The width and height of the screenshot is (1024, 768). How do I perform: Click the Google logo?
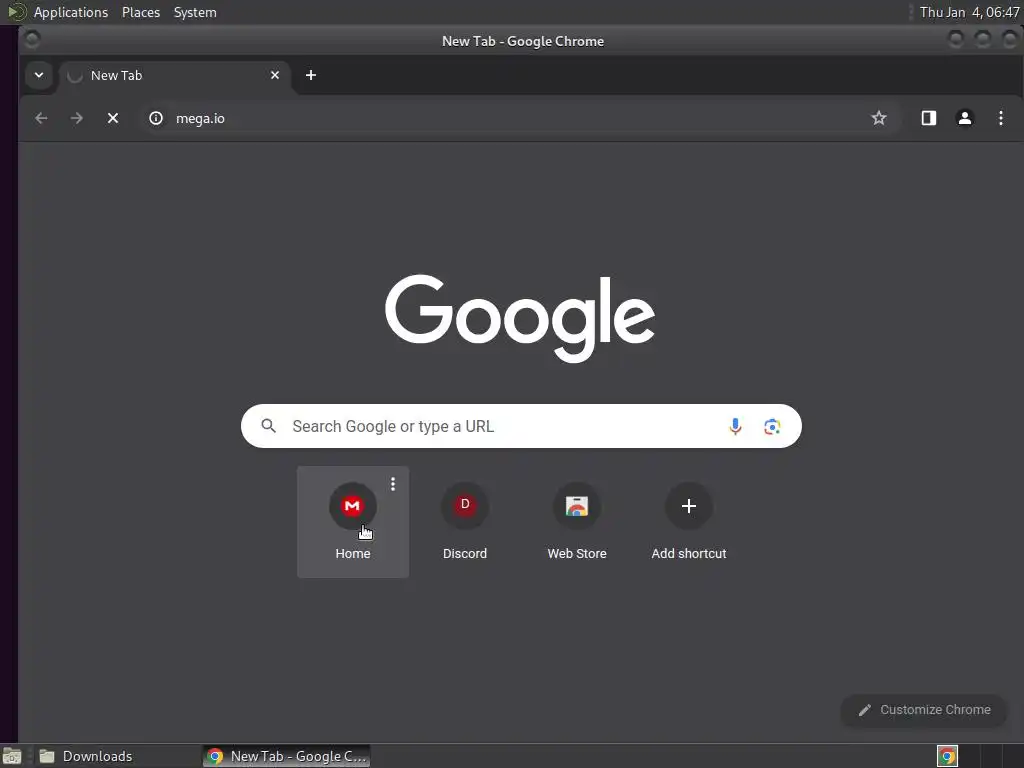point(520,318)
